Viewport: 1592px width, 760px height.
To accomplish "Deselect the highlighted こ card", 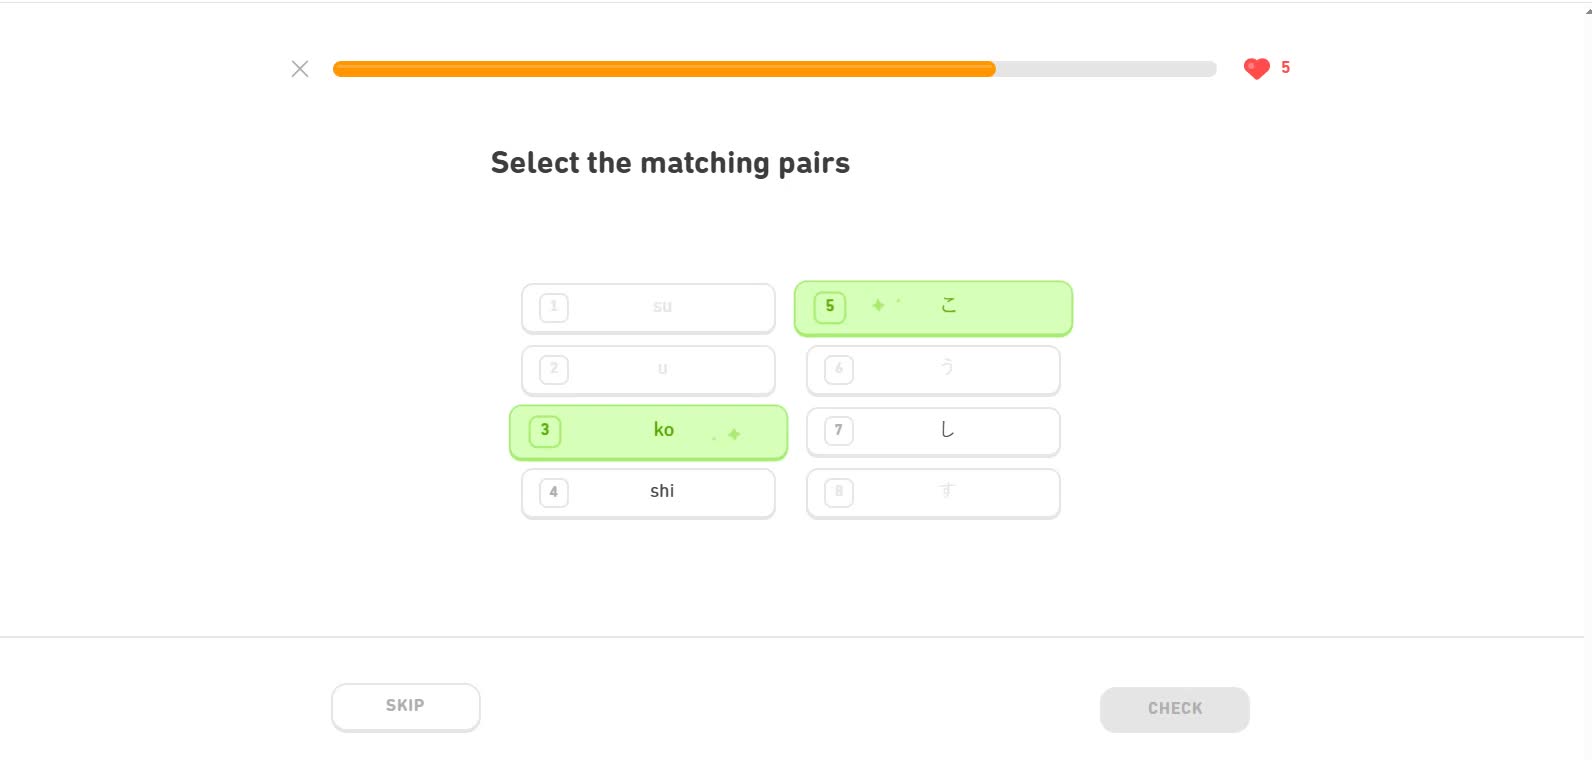I will point(932,307).
